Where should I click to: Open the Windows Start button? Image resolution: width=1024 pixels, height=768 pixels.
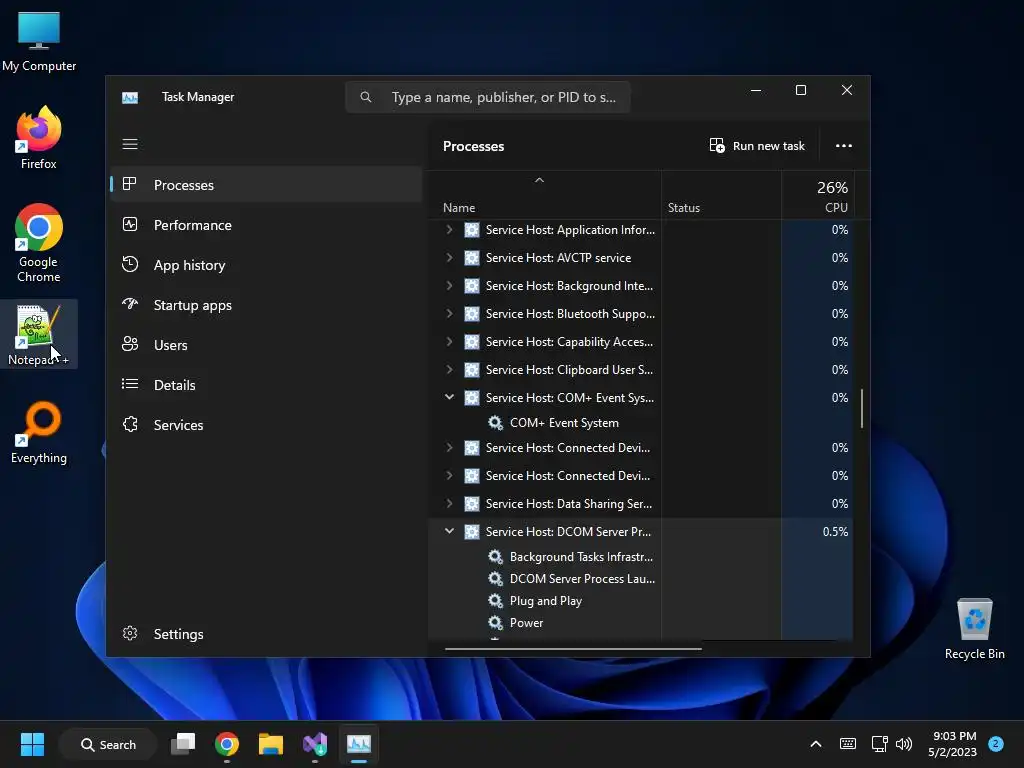click(32, 744)
